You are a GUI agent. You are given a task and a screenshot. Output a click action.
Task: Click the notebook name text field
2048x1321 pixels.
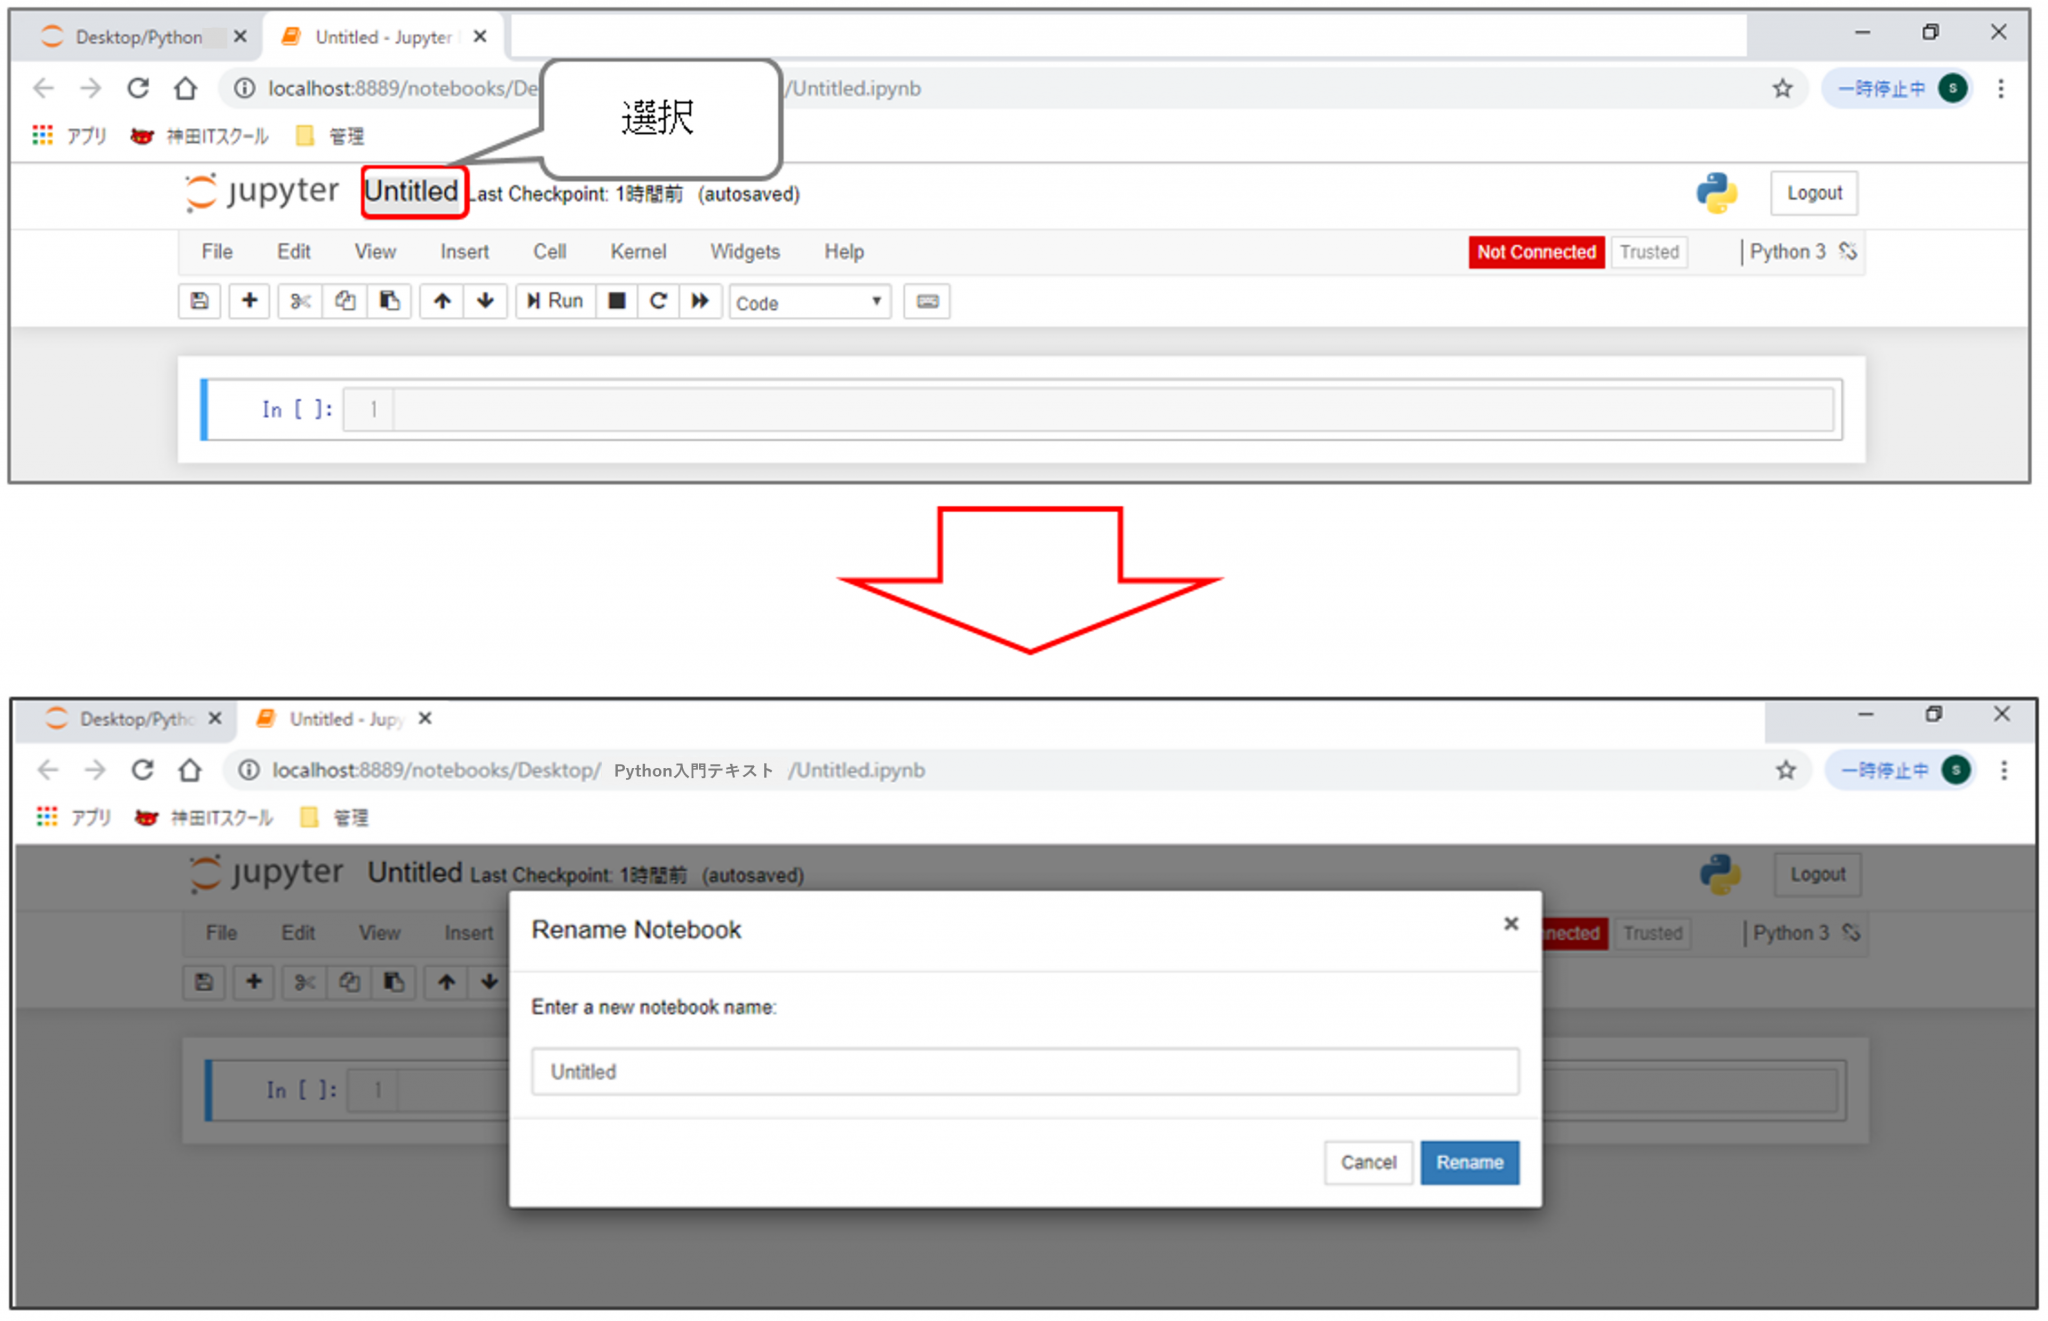point(1024,1072)
